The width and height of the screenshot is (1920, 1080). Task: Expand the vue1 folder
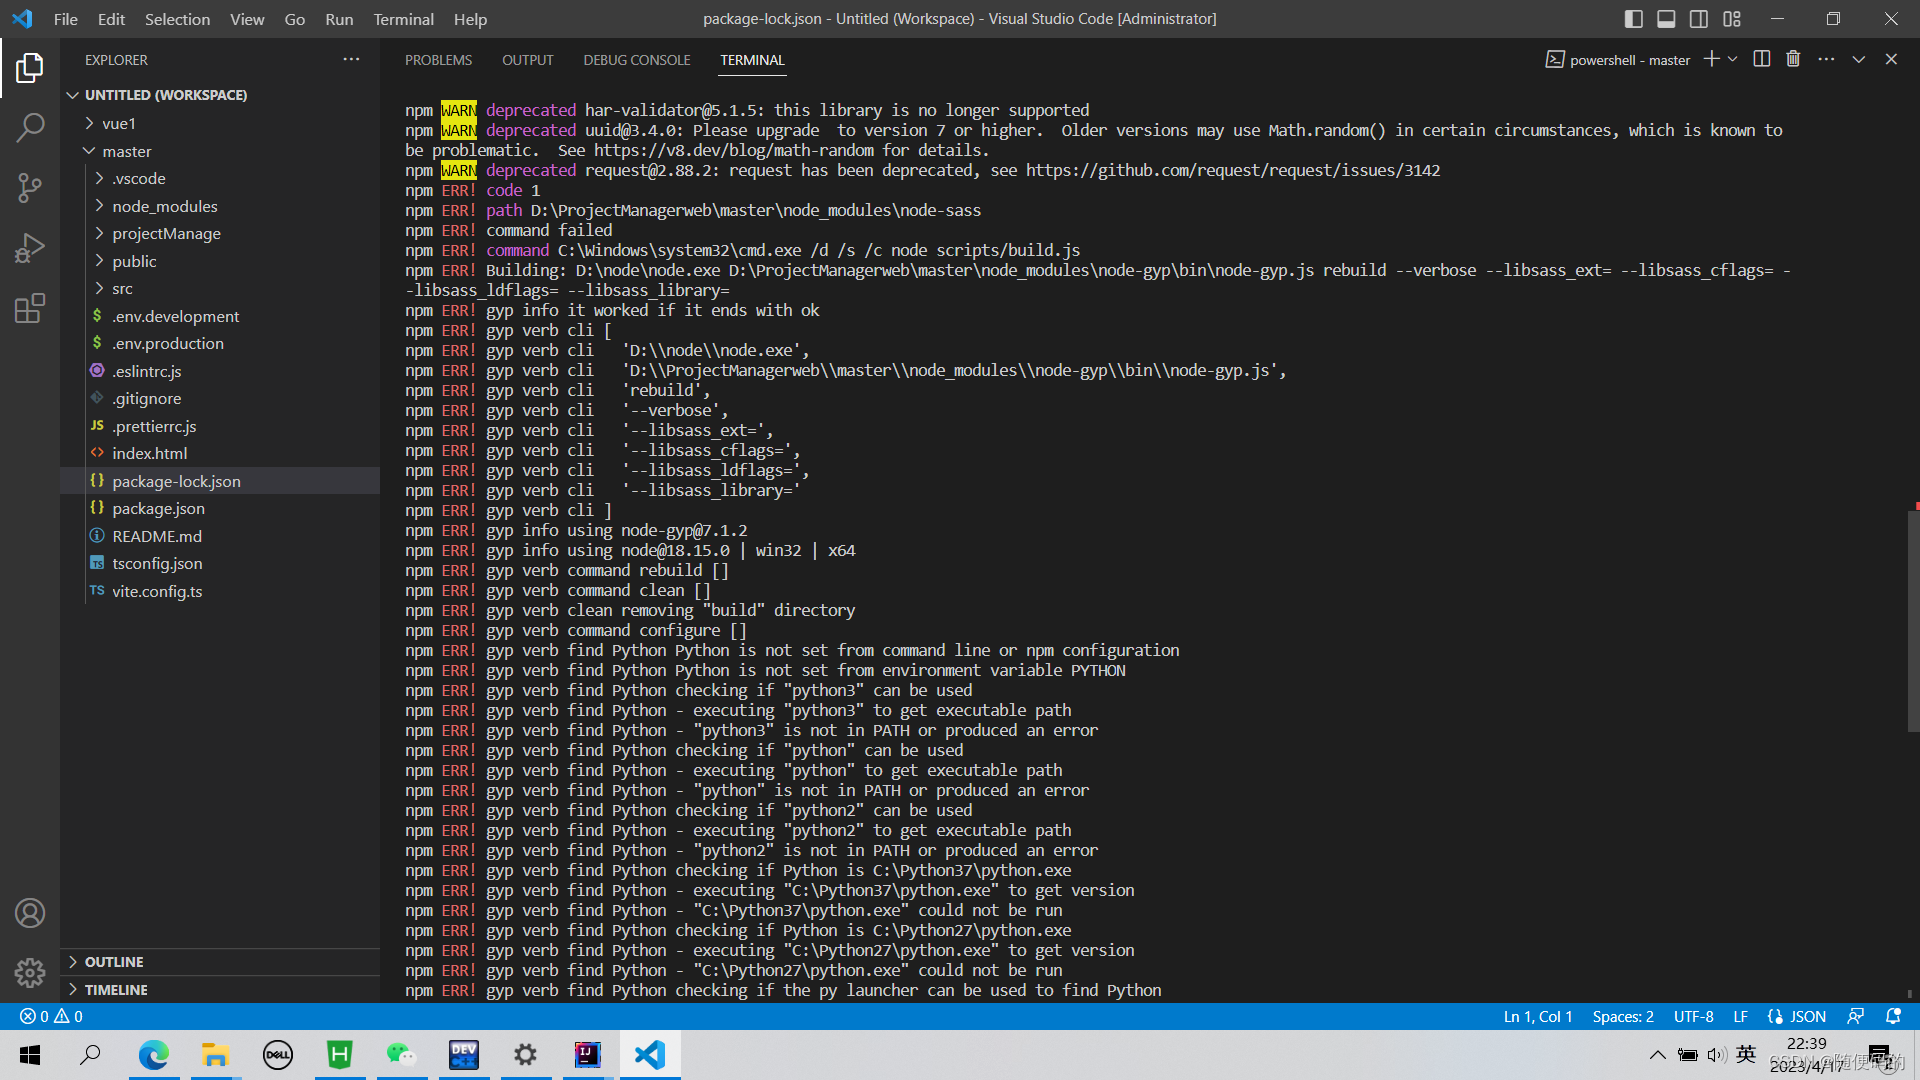tap(118, 123)
